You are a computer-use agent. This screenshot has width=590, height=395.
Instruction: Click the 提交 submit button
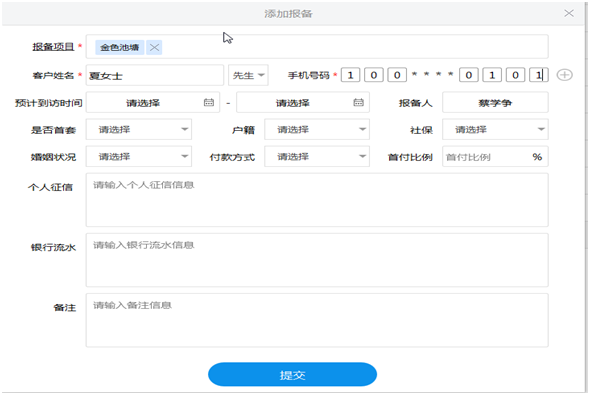[x=292, y=374]
